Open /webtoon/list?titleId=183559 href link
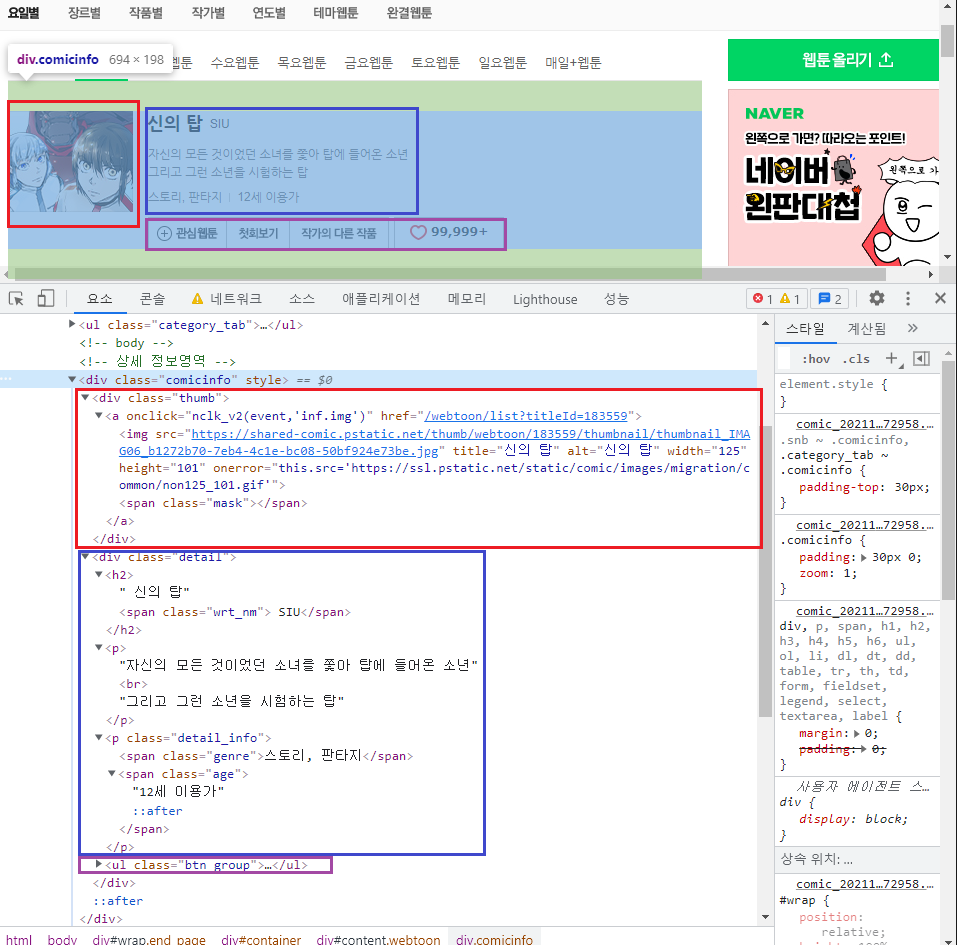 (525, 416)
